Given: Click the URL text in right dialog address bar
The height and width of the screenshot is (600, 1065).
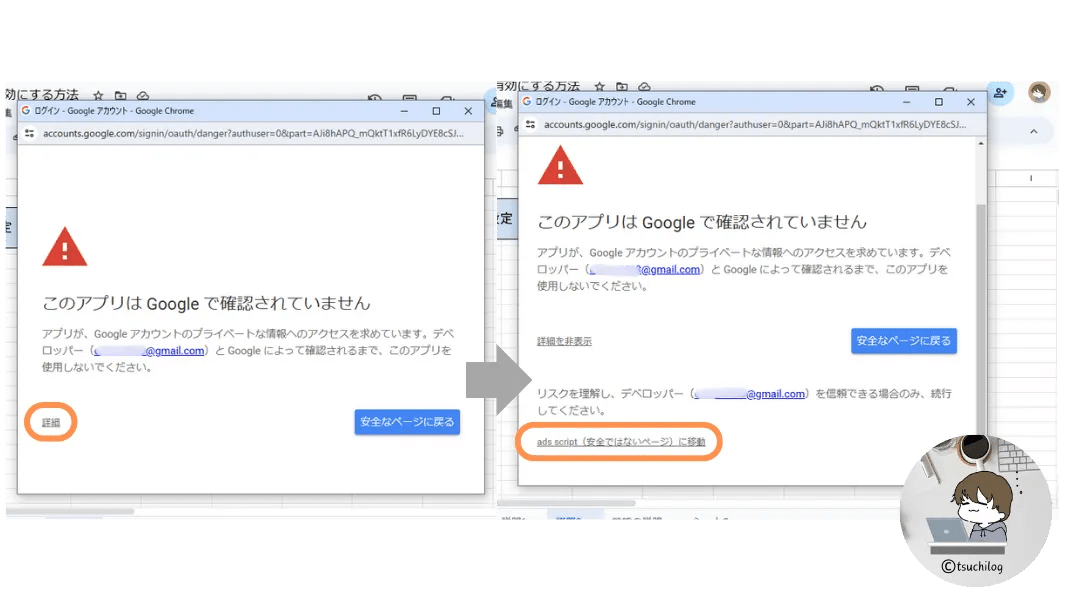Looking at the screenshot, I should pos(755,124).
